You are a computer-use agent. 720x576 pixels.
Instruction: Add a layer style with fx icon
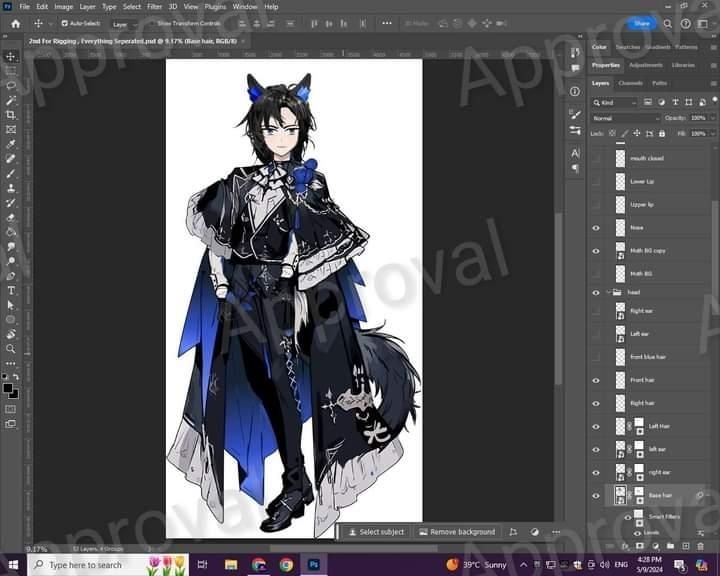625,546
